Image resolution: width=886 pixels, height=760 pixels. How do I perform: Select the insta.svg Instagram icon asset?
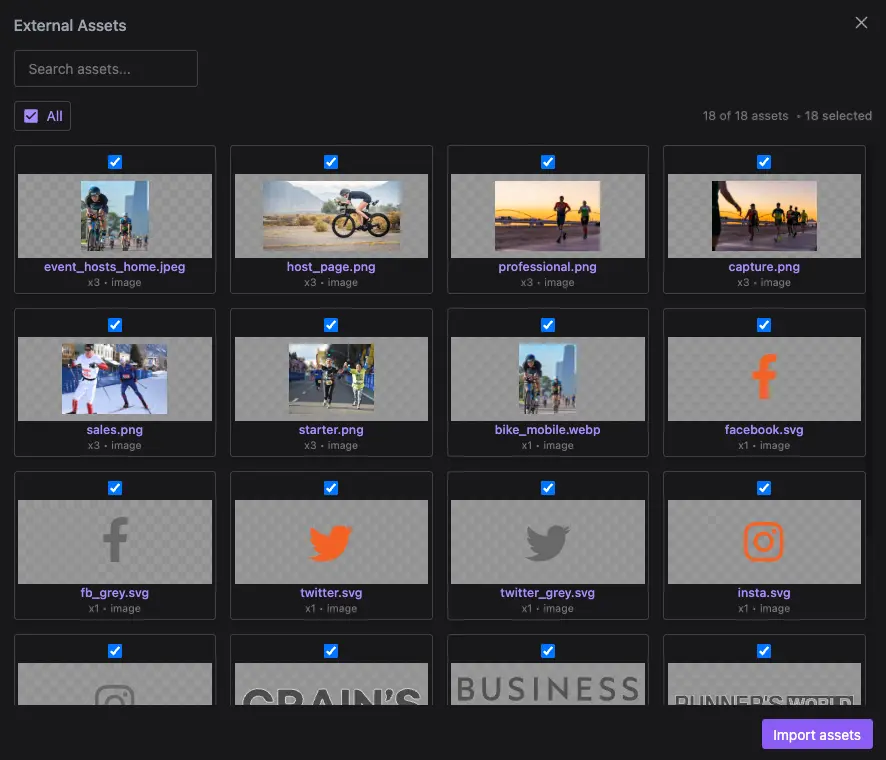coord(764,542)
